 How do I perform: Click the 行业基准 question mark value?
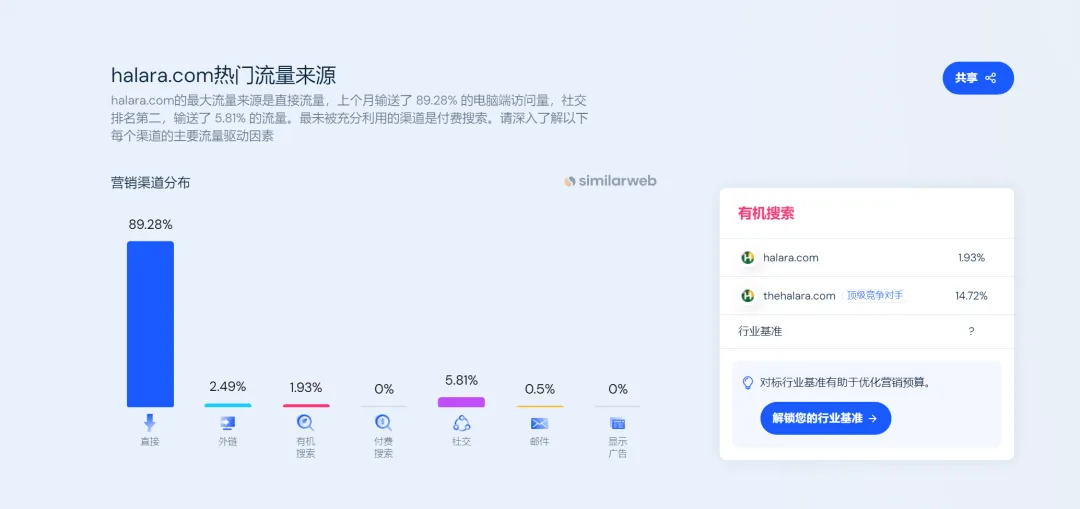[x=971, y=331]
